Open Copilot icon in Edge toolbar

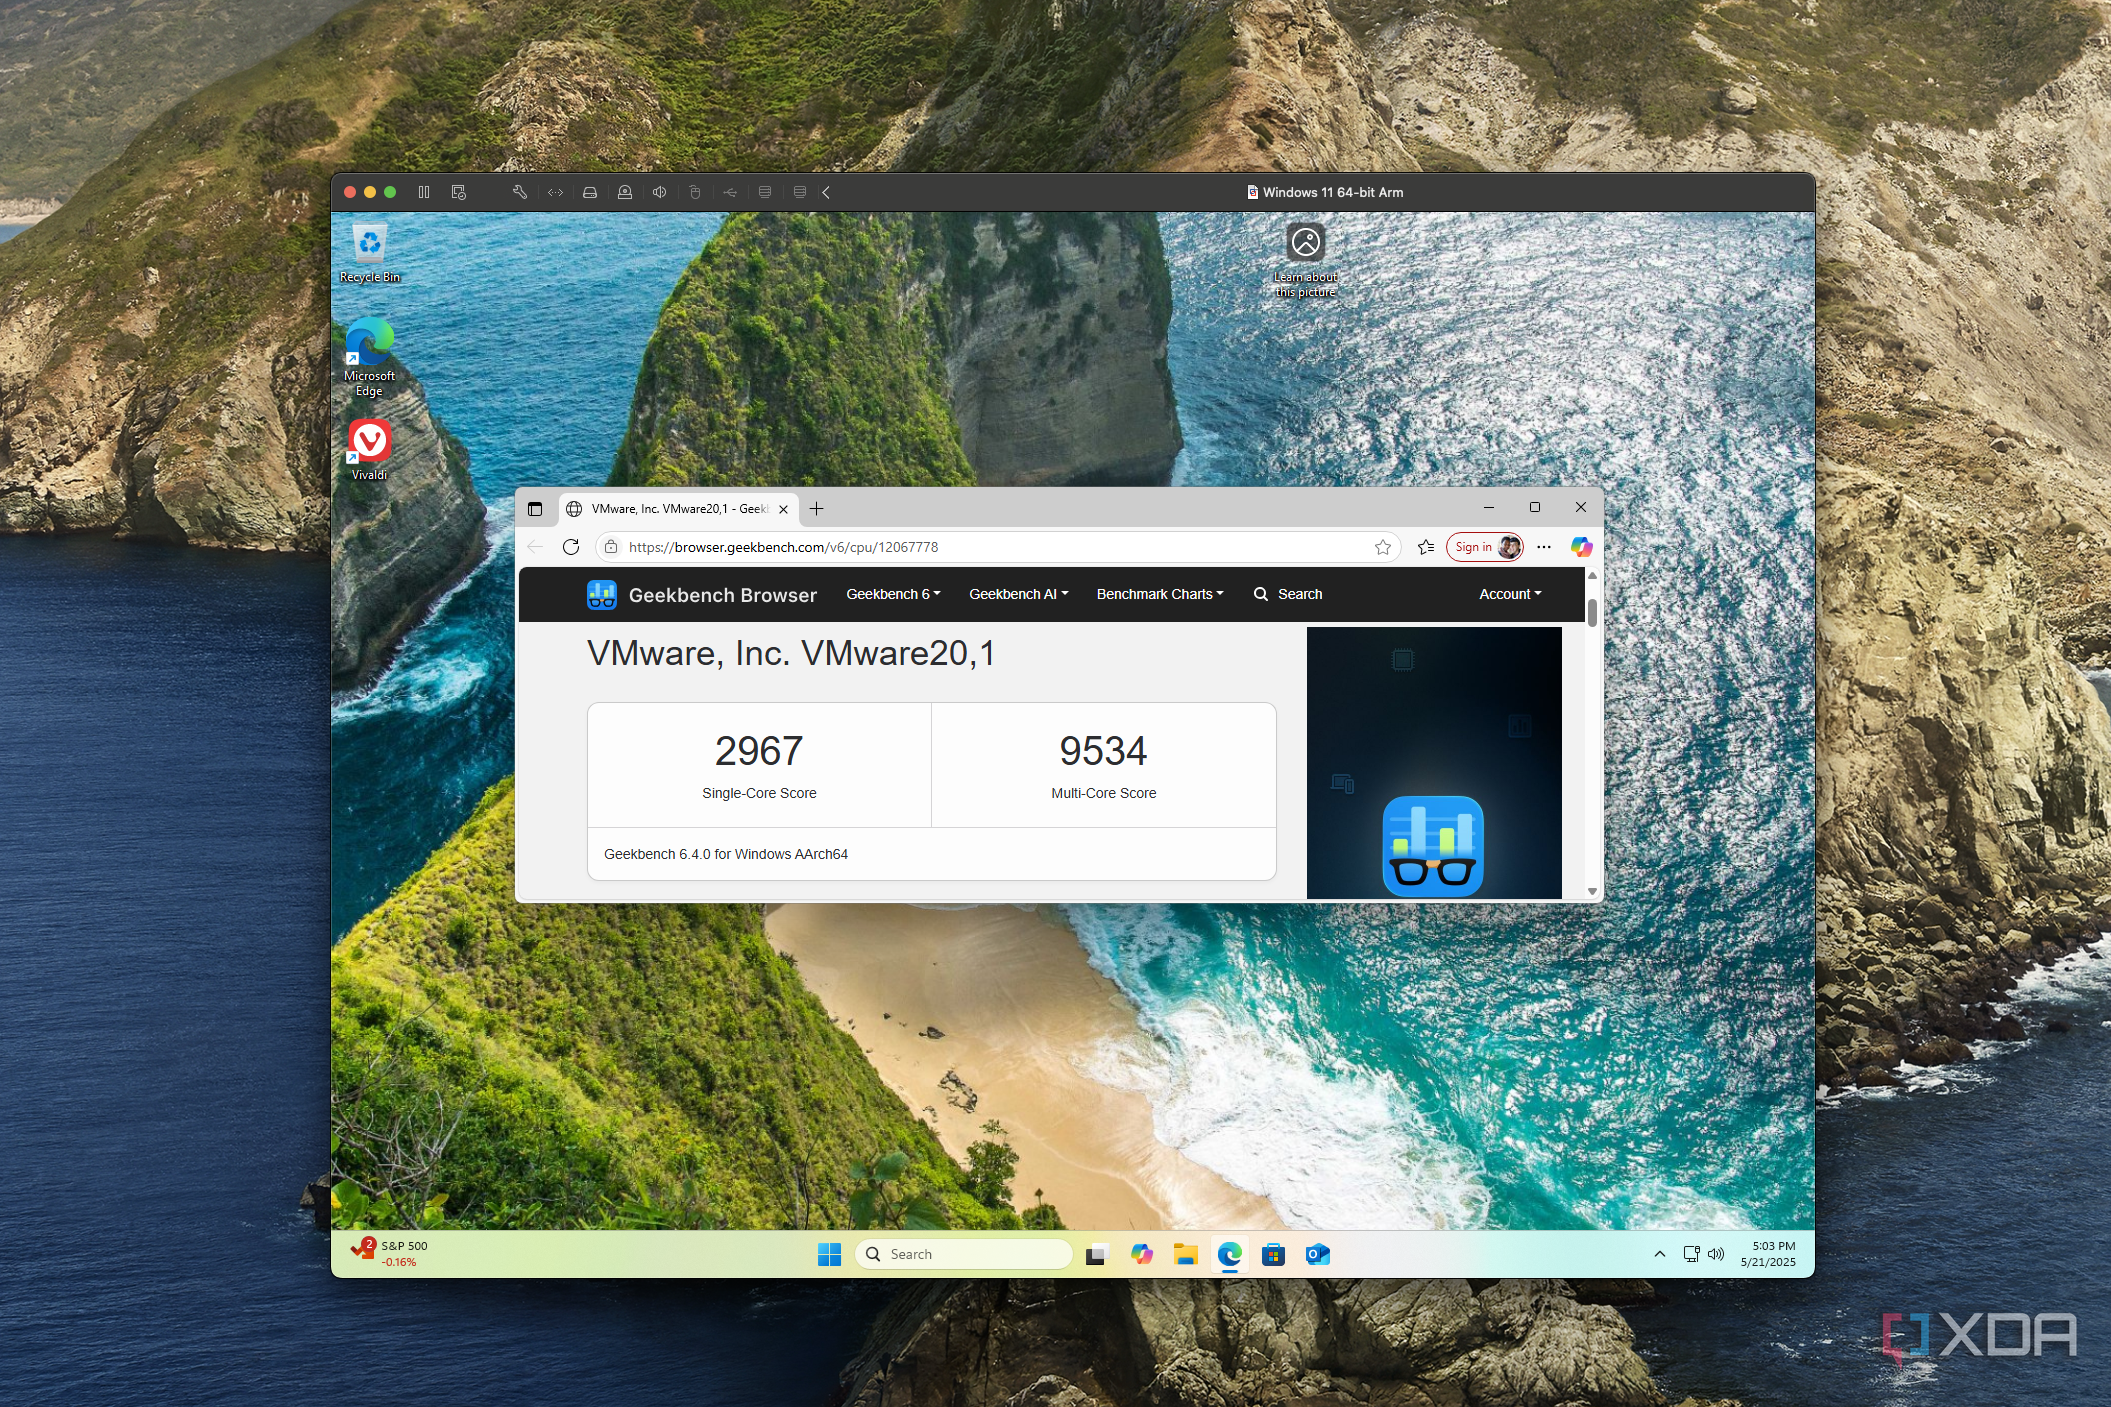(1581, 547)
